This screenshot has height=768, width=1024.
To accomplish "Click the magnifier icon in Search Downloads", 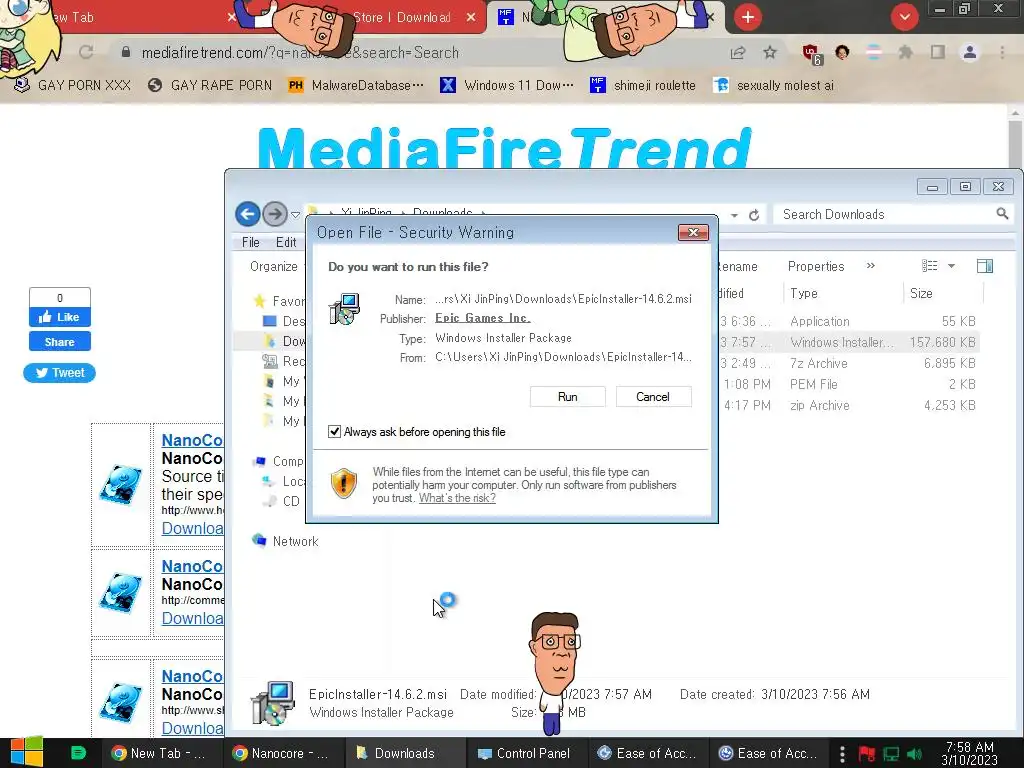I will point(1002,214).
